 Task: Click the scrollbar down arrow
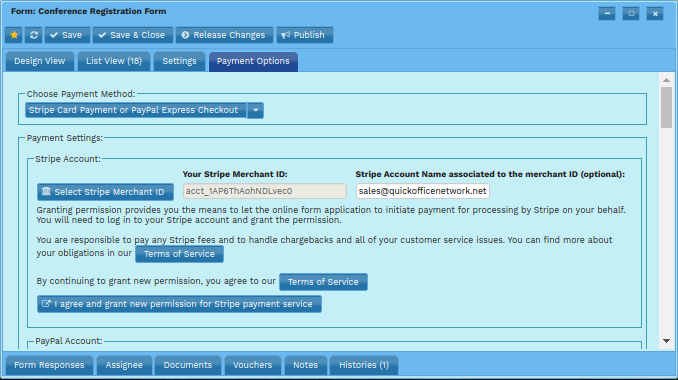coord(666,341)
